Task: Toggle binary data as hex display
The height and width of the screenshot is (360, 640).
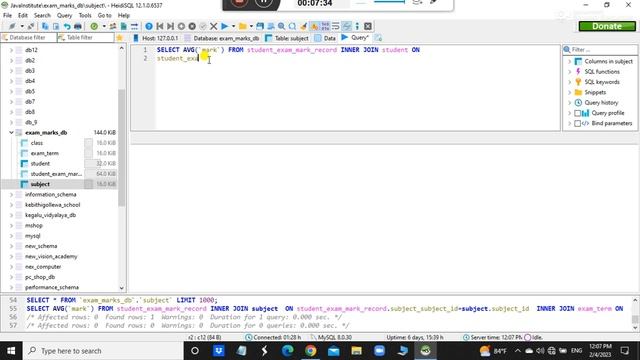Action: point(325,26)
